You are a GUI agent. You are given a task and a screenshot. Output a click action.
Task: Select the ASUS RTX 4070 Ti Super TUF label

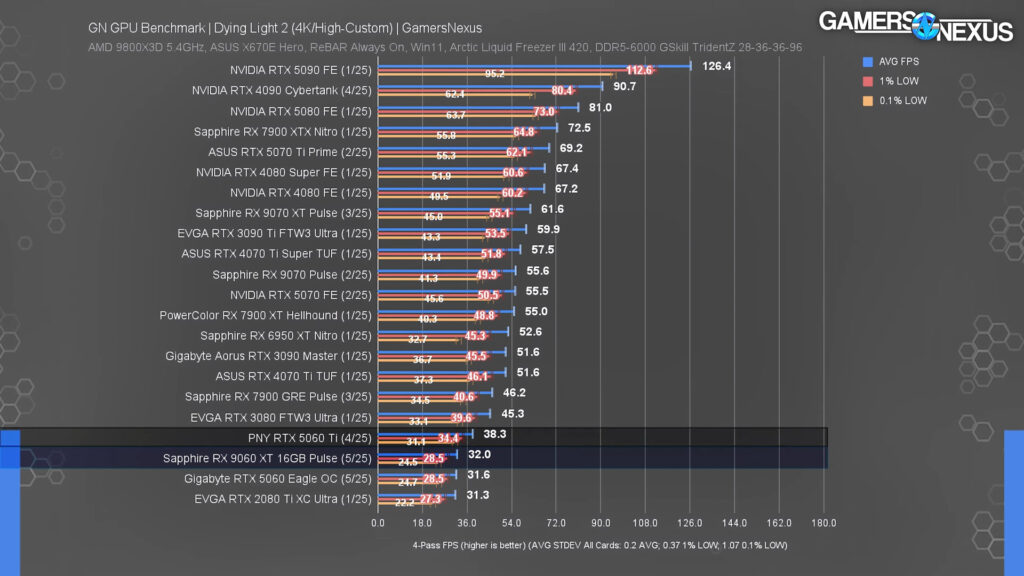click(276, 253)
